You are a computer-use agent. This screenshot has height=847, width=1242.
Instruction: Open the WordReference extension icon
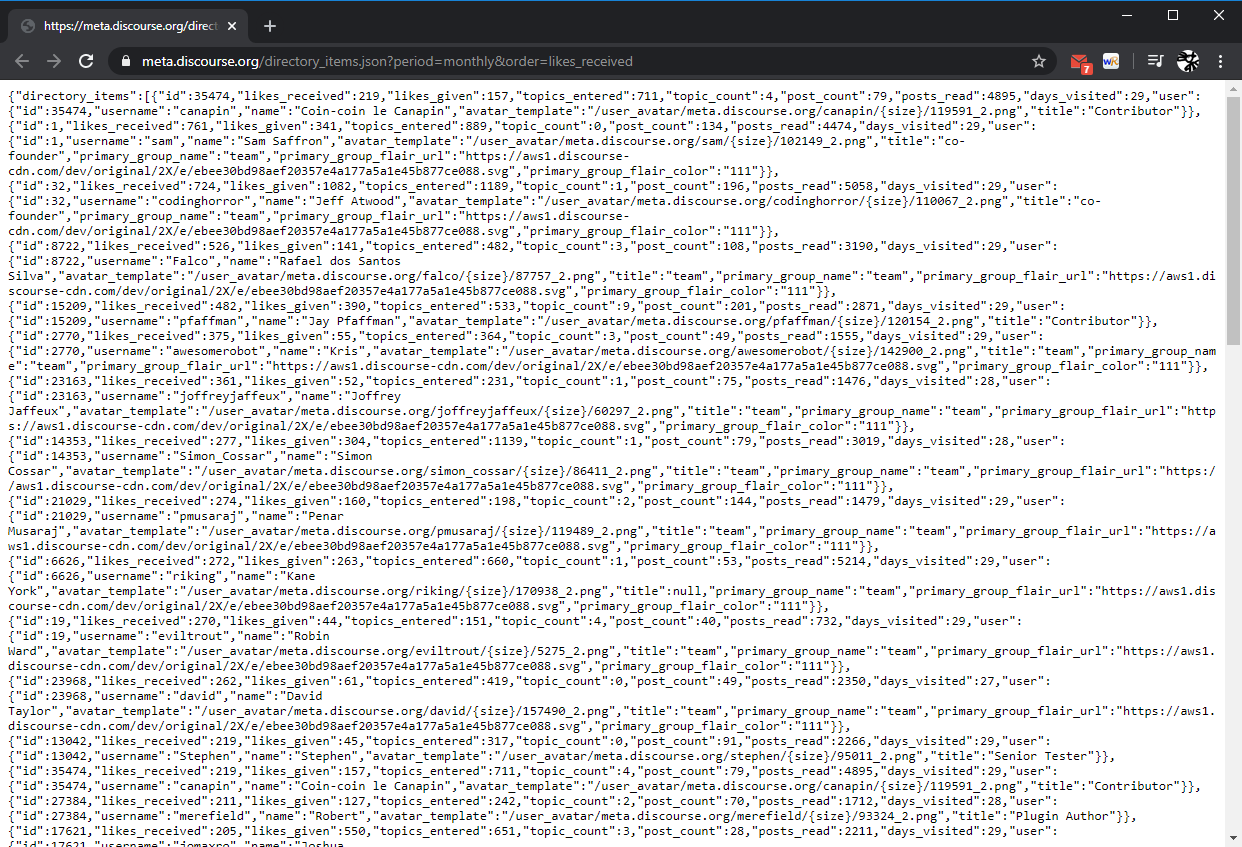point(1111,61)
